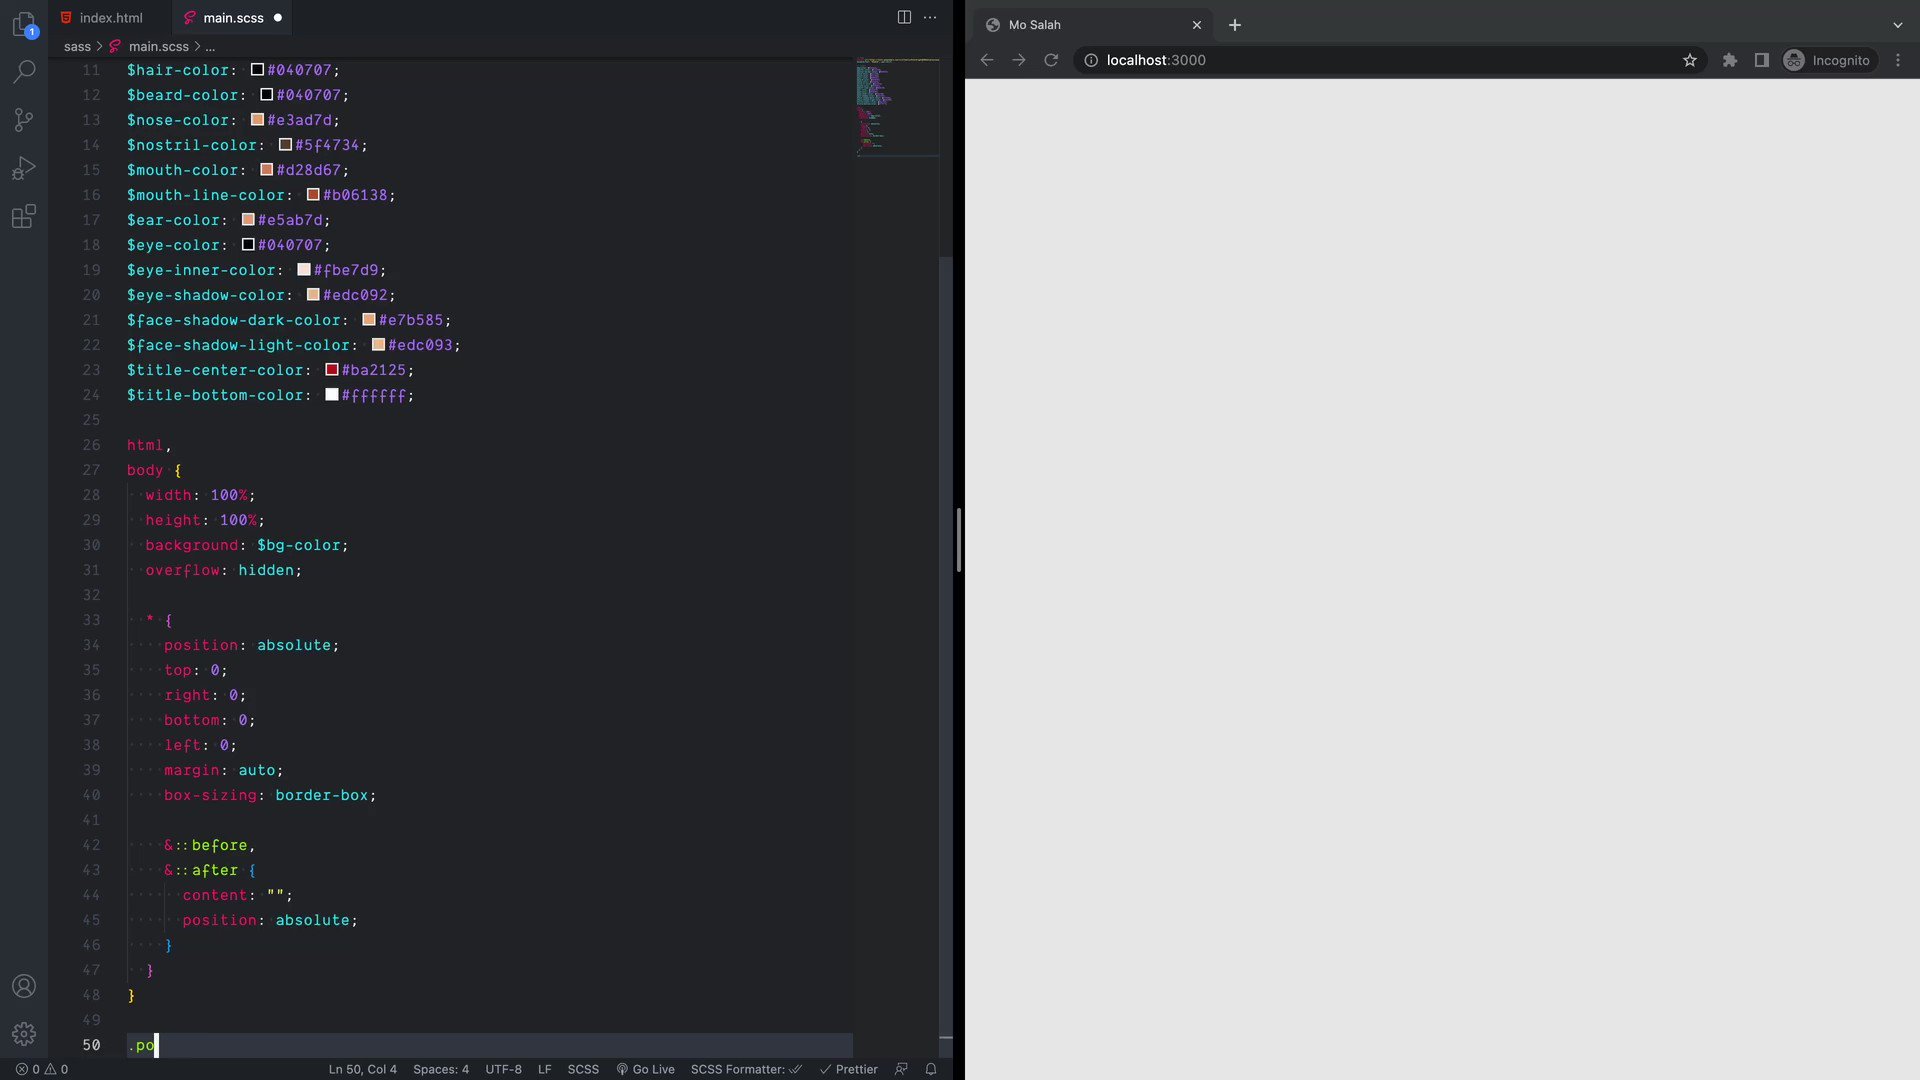Open the notifications bell in status bar
This screenshot has width=1920, height=1080.
point(931,1069)
